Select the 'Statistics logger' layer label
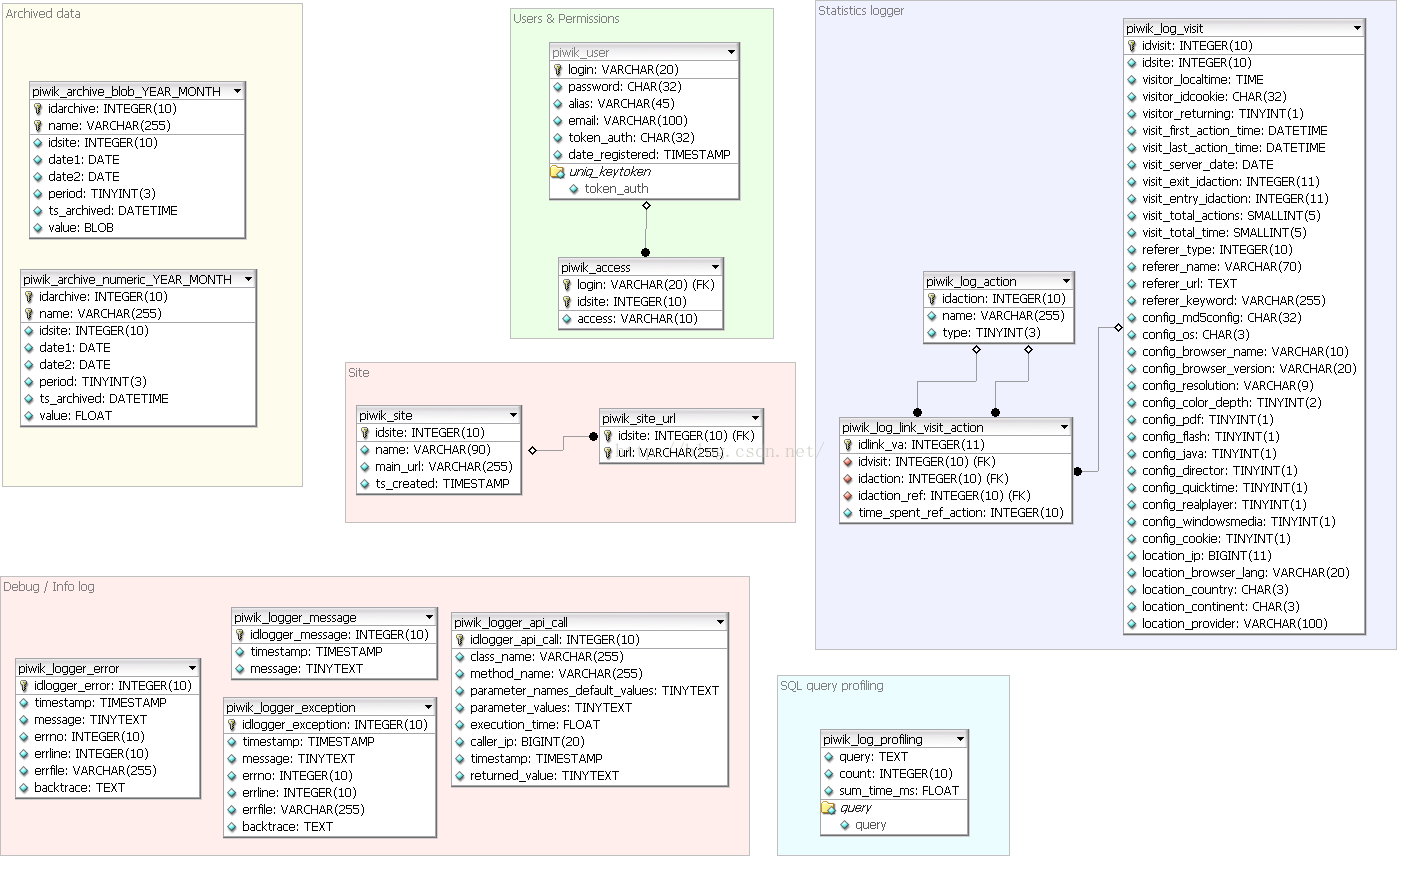The height and width of the screenshot is (881, 1420). [861, 11]
